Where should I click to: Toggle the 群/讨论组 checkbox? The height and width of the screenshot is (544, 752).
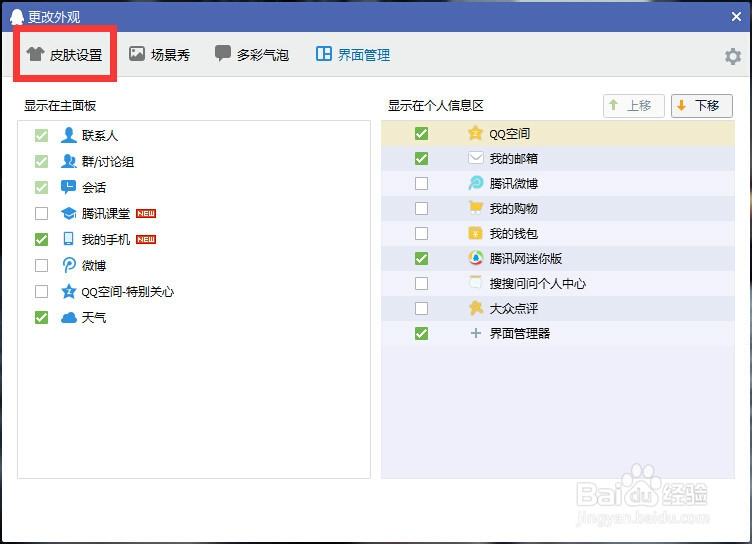tap(42, 162)
